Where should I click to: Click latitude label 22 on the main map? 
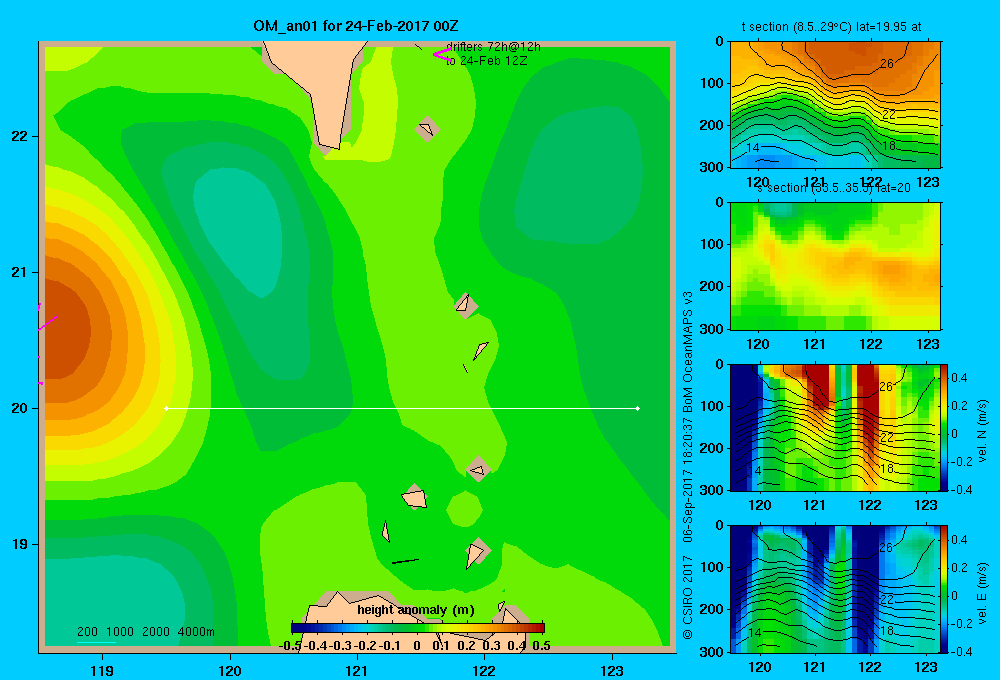(x=20, y=136)
